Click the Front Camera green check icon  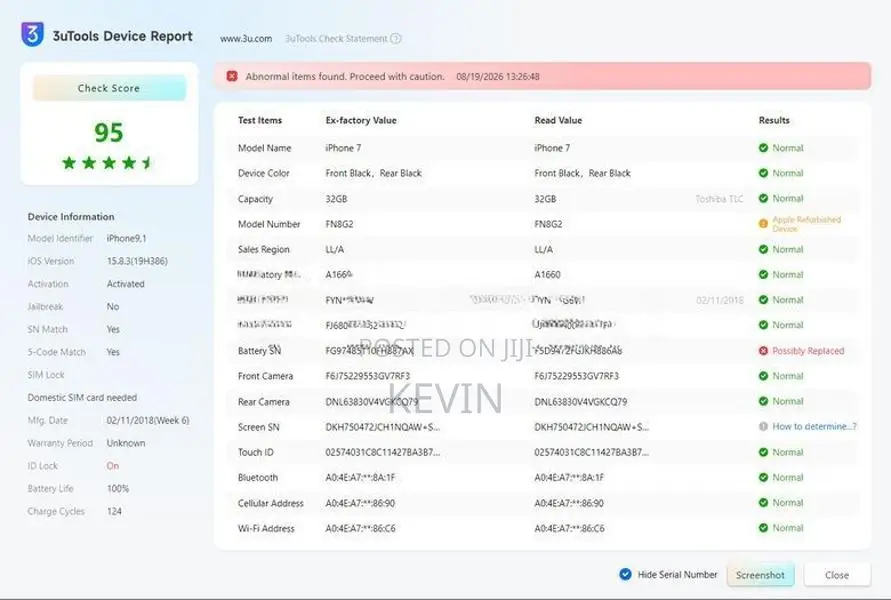pos(763,376)
